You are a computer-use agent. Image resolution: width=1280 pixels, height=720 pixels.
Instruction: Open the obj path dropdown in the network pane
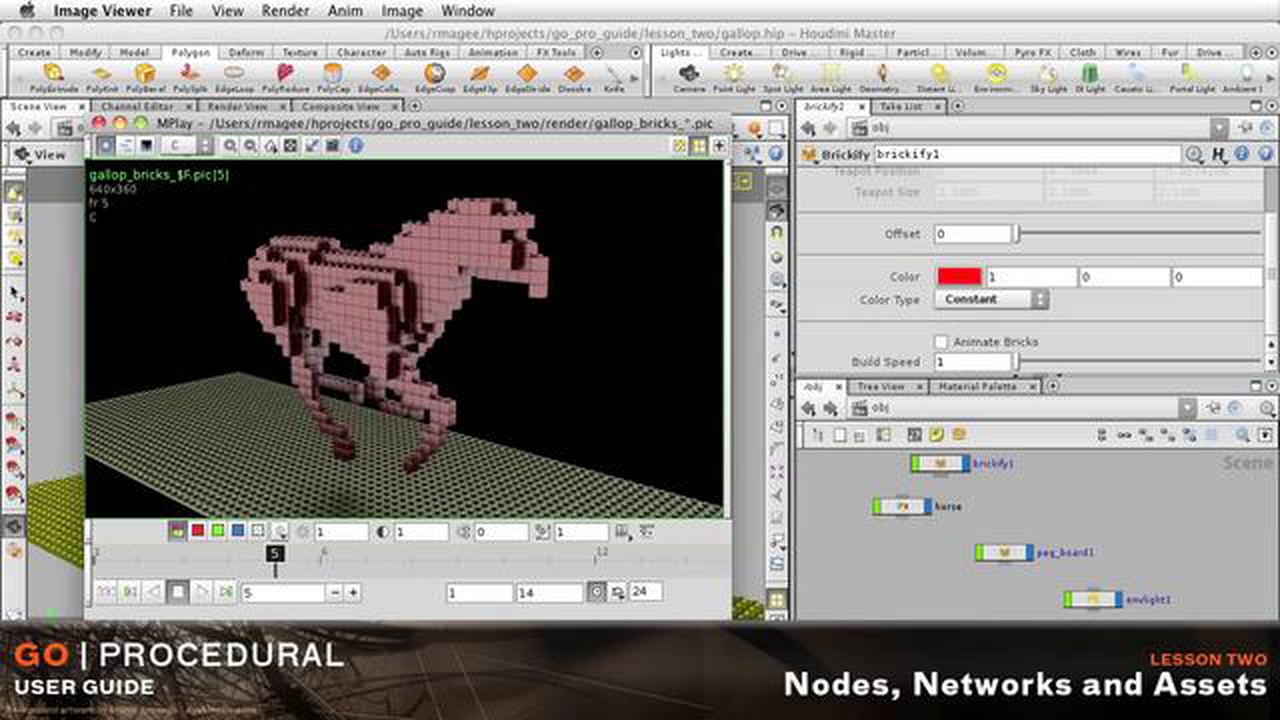[1188, 408]
